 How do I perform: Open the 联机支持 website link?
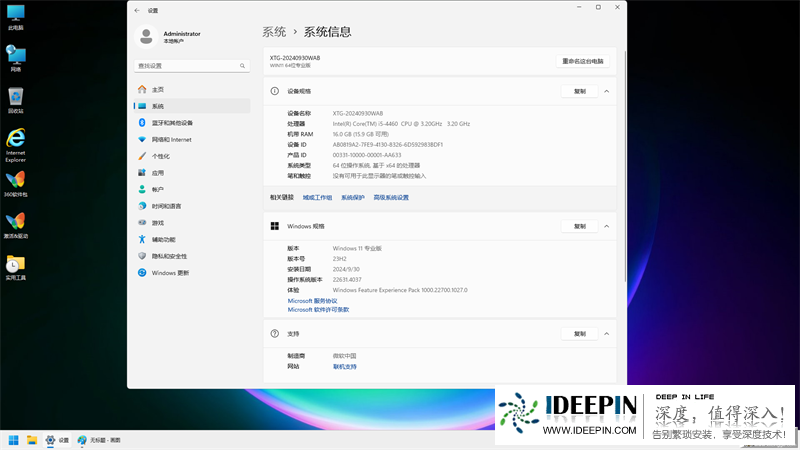tap(345, 366)
